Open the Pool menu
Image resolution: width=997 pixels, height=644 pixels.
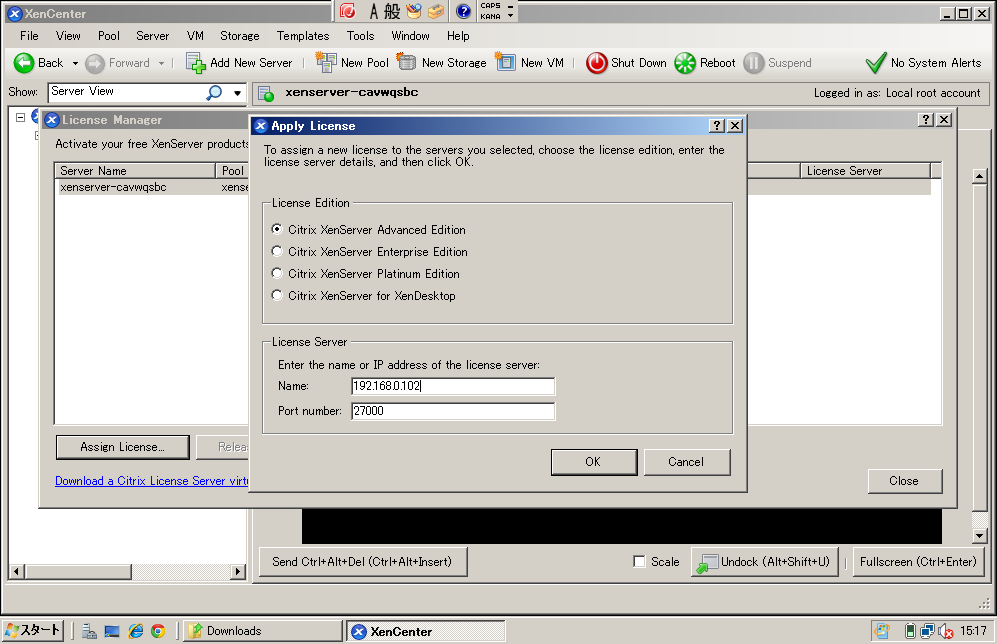tap(109, 36)
